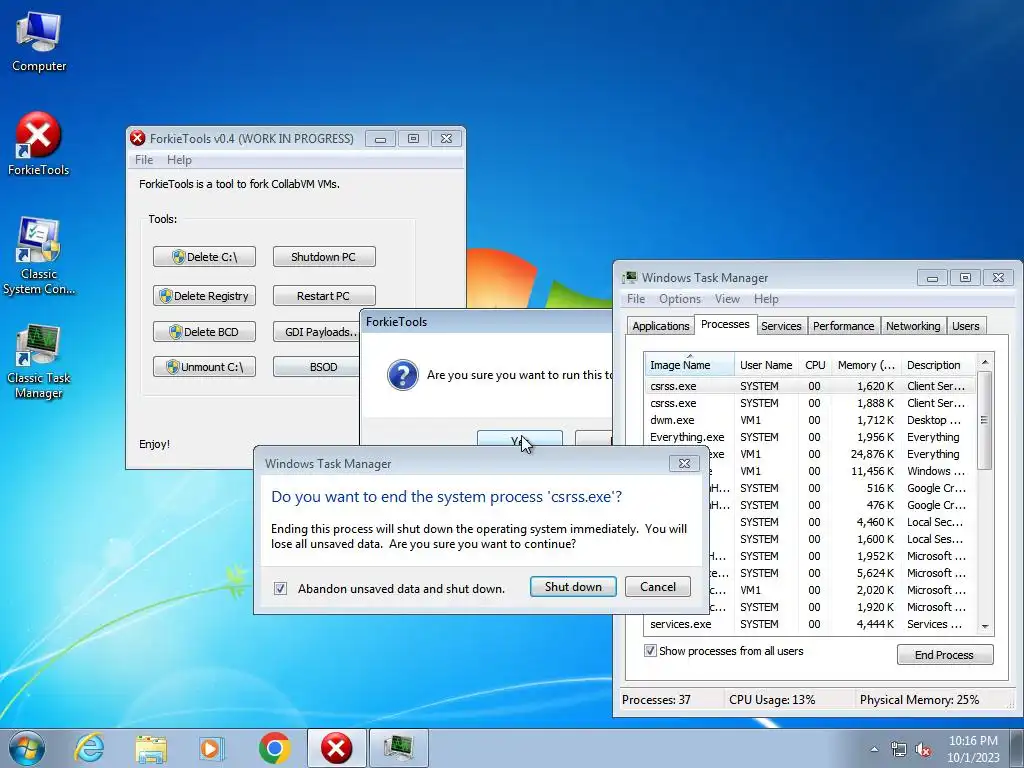Switch to ForkieTools taskbar button
The image size is (1024, 768).
(x=336, y=748)
